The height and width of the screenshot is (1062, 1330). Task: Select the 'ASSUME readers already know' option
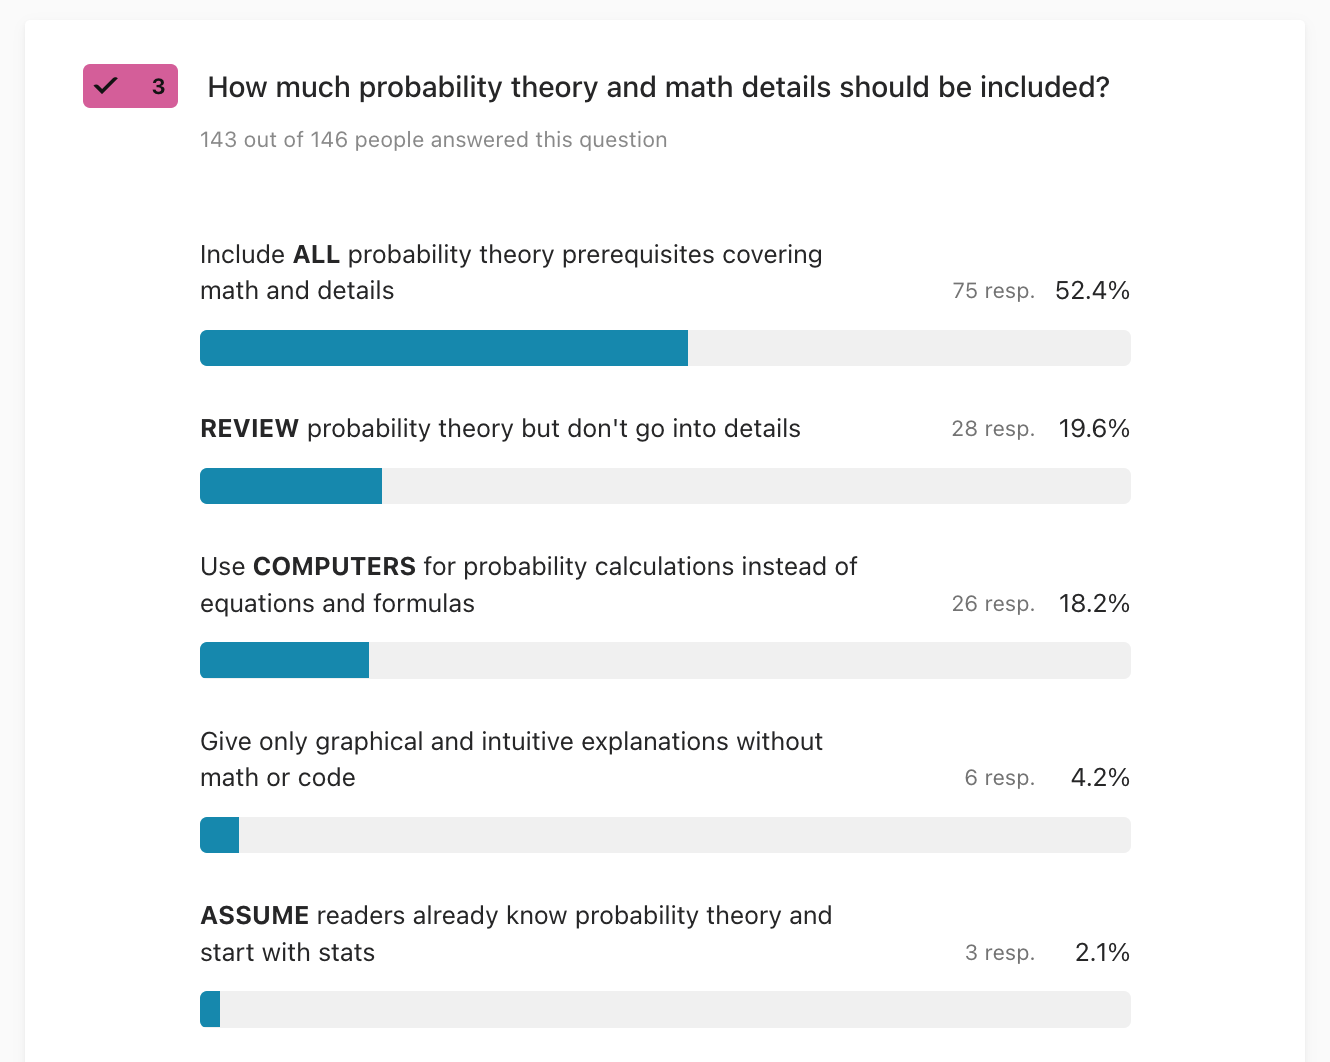point(516,934)
